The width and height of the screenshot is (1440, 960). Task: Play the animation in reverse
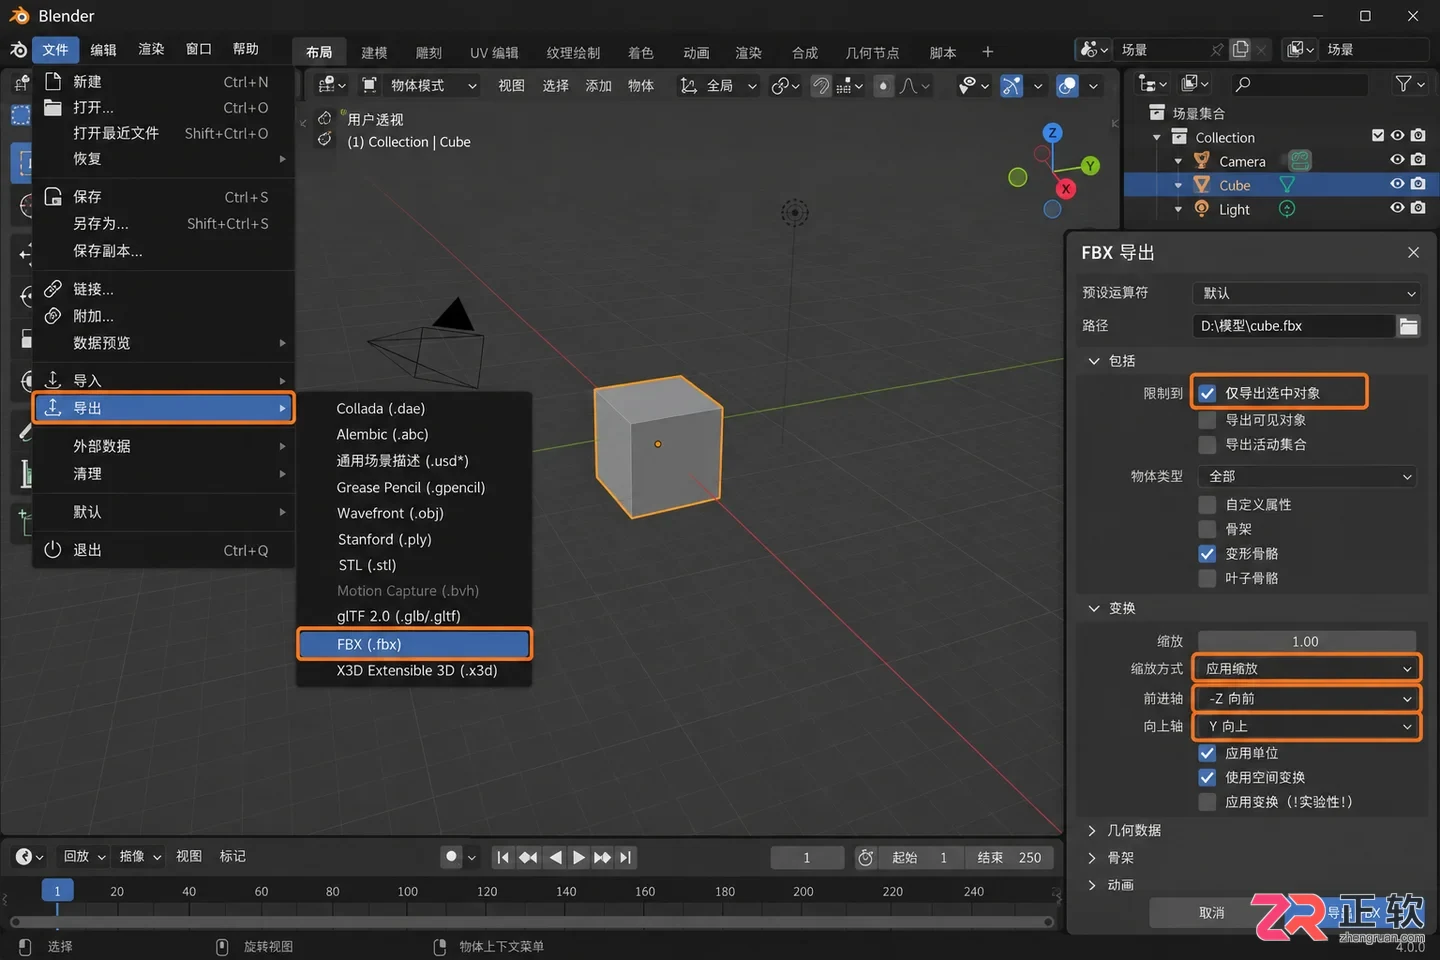[x=555, y=857]
